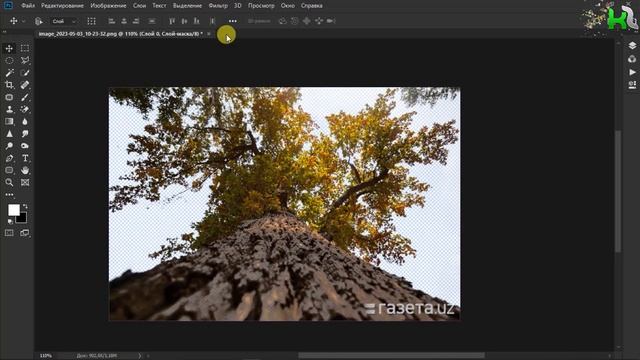This screenshot has height=360, width=640.
Task: Open the Текст menu
Action: point(159,6)
